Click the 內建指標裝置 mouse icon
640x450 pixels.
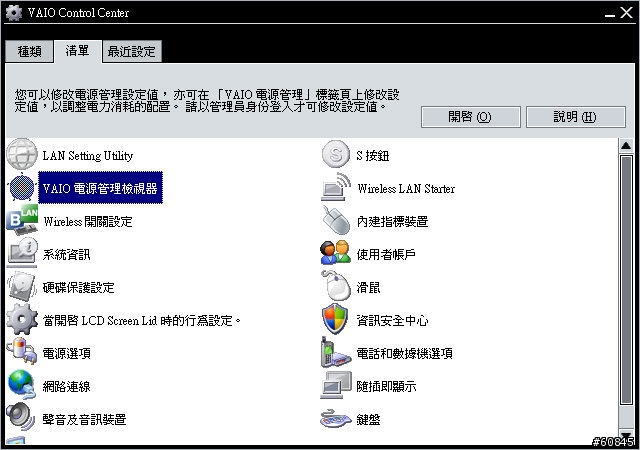pyautogui.click(x=336, y=220)
